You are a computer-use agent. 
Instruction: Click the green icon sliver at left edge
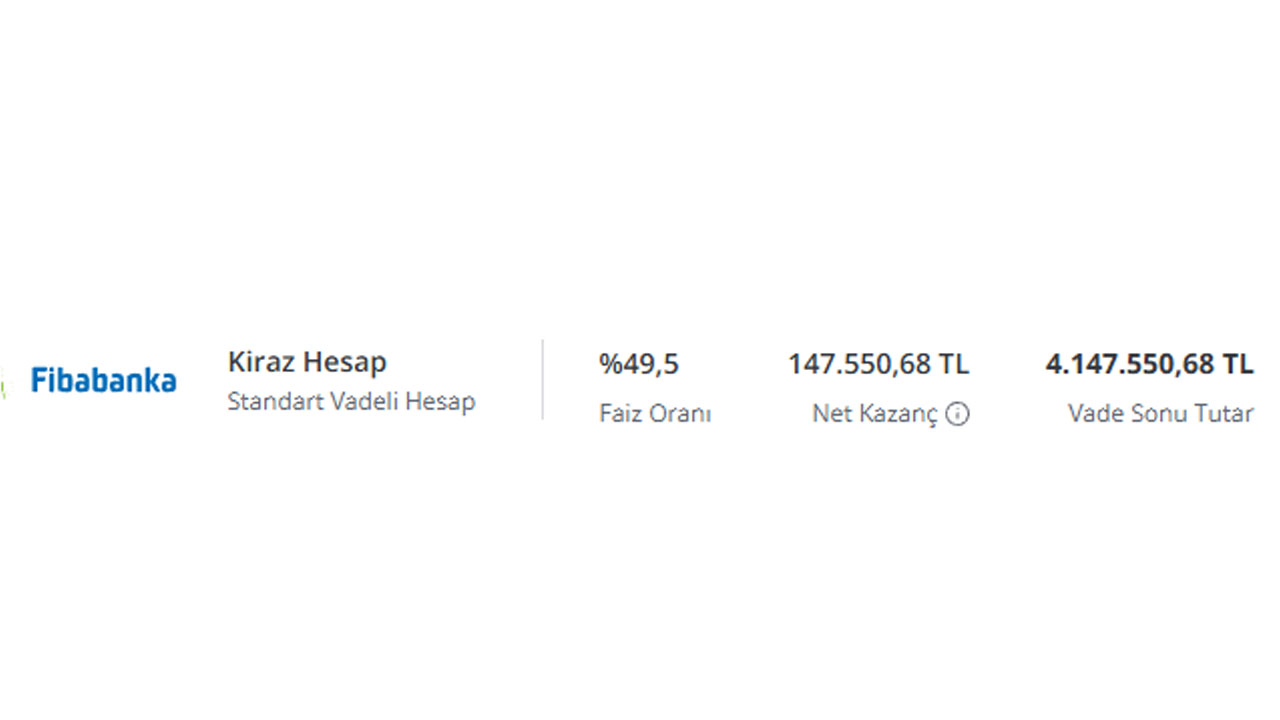tap(2, 383)
